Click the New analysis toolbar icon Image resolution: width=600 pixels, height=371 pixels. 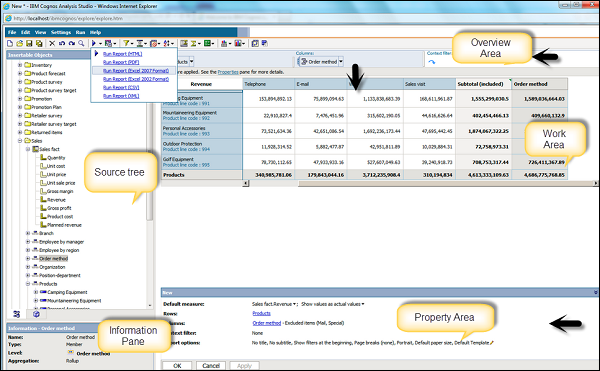10,44
